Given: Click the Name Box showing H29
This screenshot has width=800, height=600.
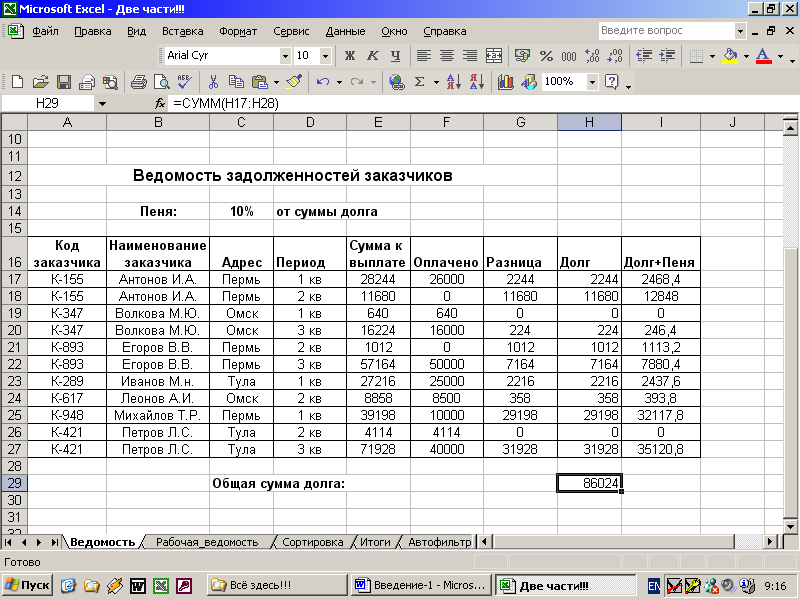Looking at the screenshot, I should tap(46, 103).
